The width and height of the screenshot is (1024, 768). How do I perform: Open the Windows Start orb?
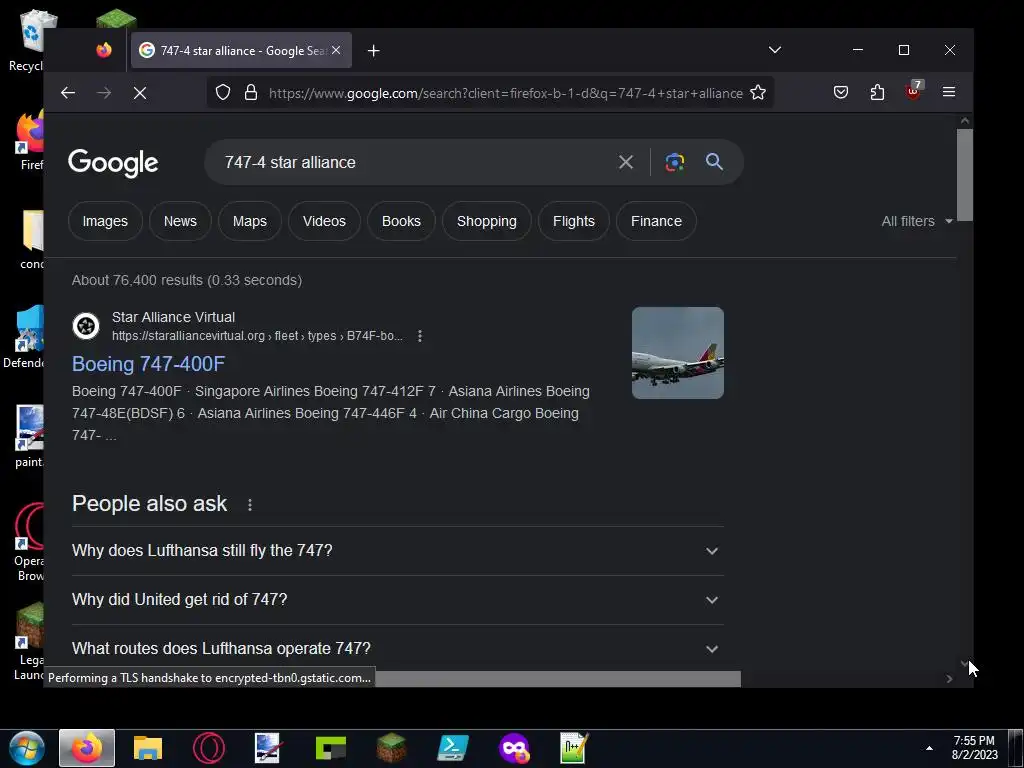[27, 748]
